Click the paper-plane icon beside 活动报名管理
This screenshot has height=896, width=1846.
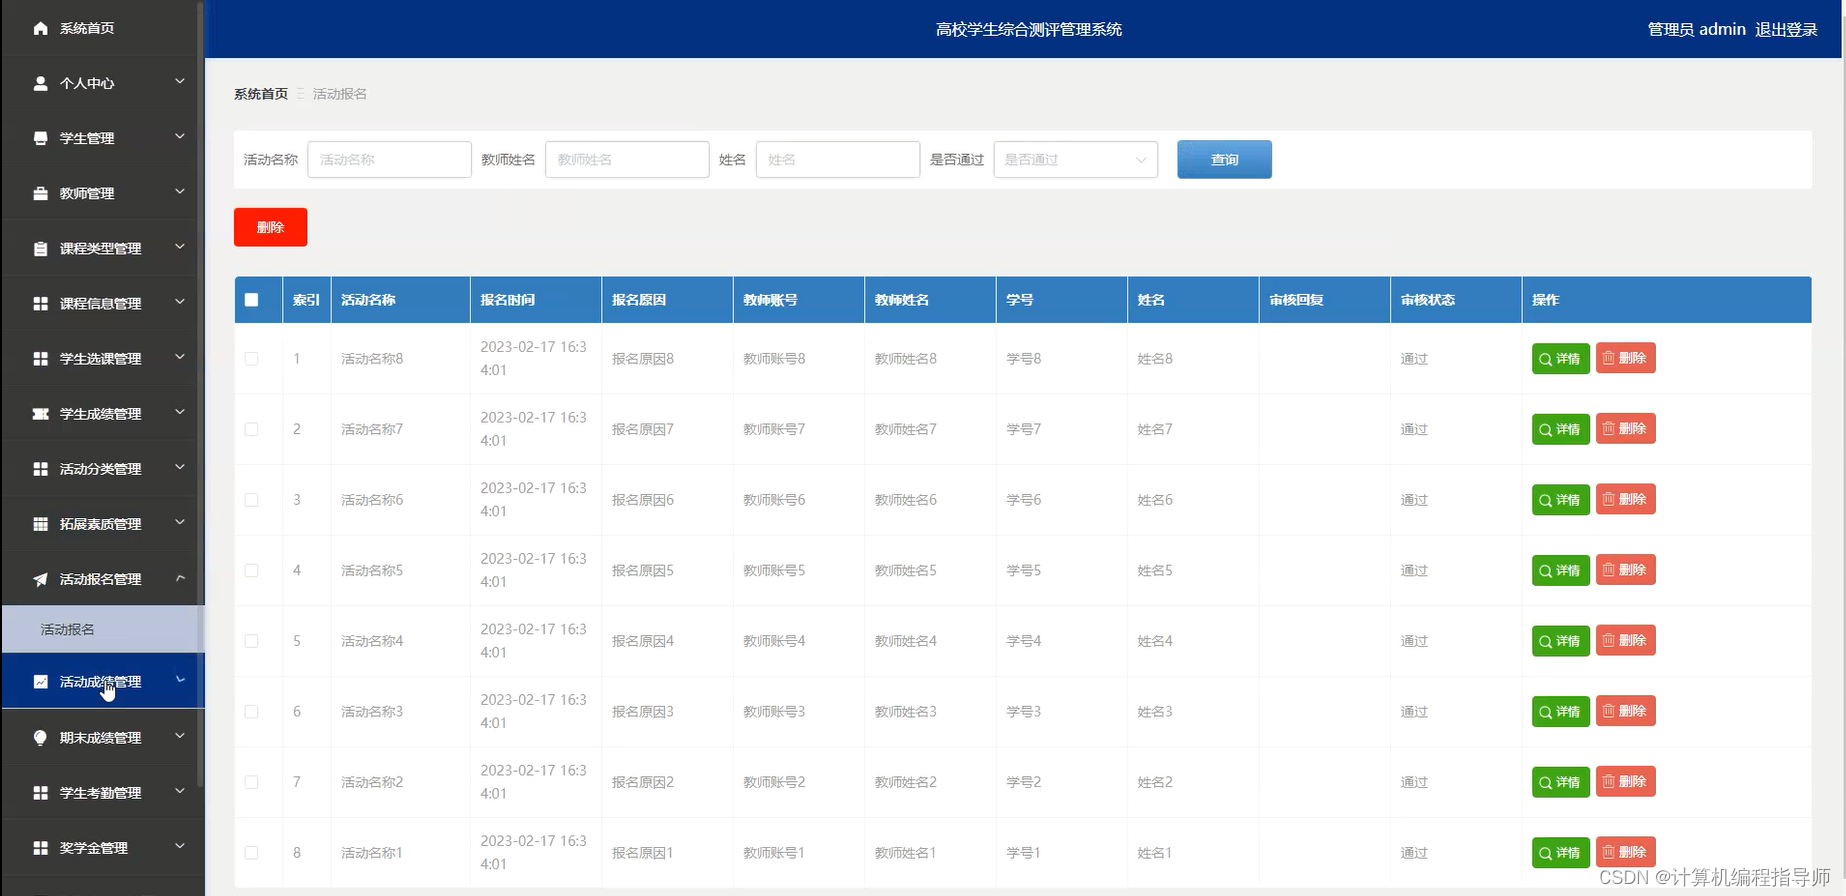pyautogui.click(x=40, y=579)
